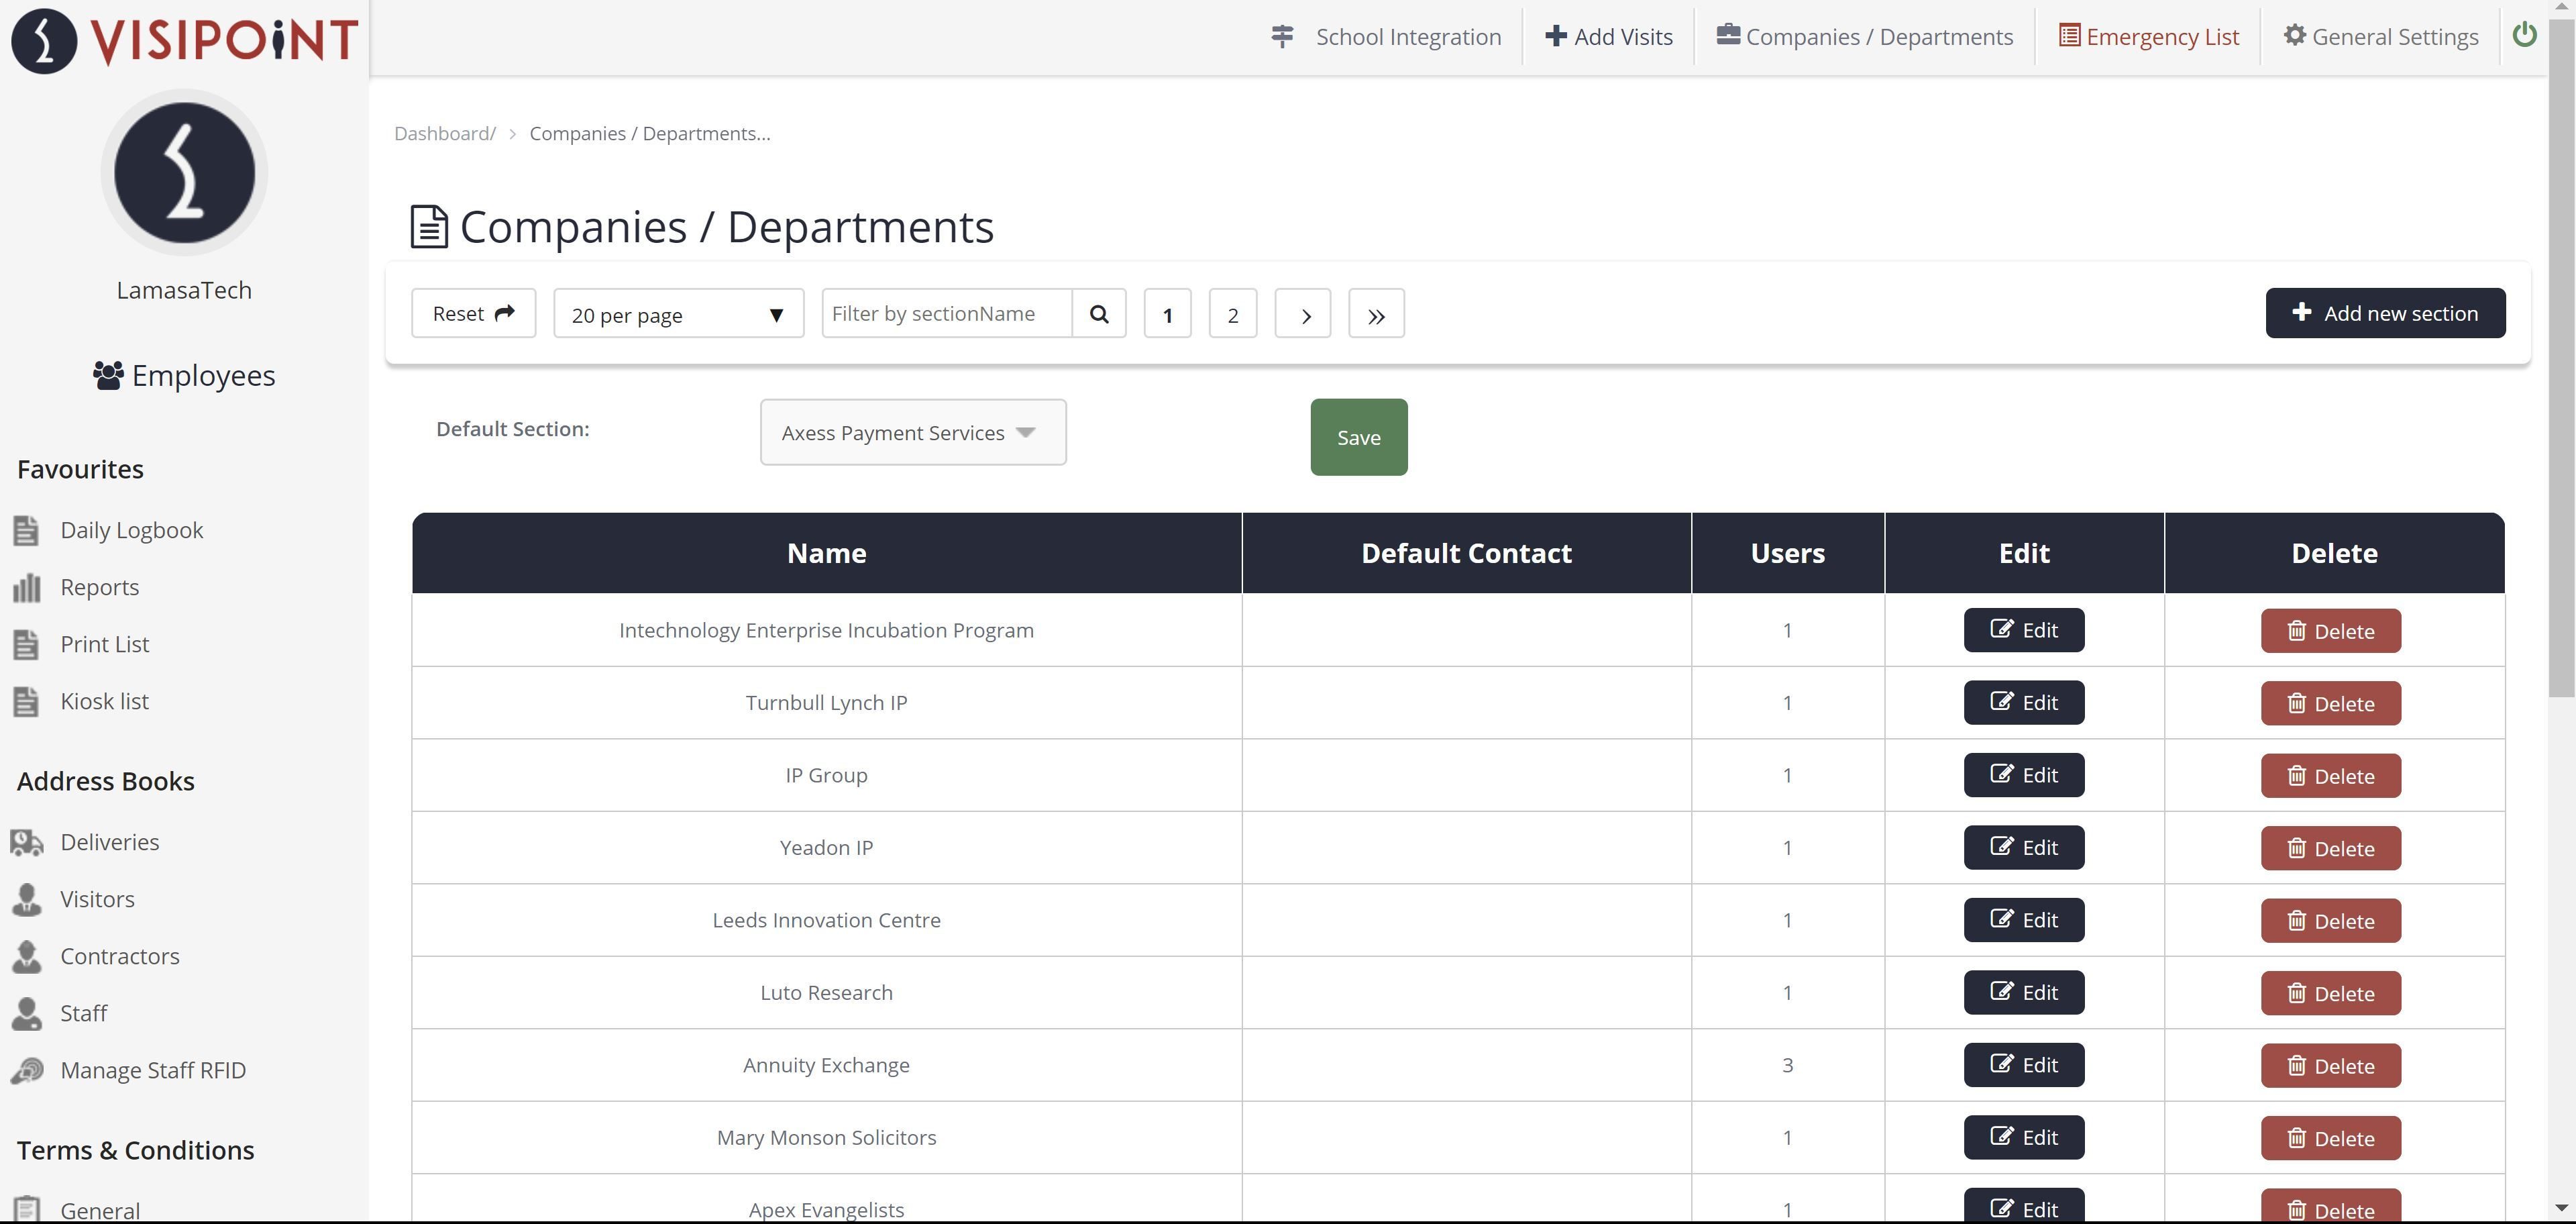Edit Mary Monson Solicitors
Image resolution: width=2576 pixels, height=1224 pixels.
pyautogui.click(x=2023, y=1138)
